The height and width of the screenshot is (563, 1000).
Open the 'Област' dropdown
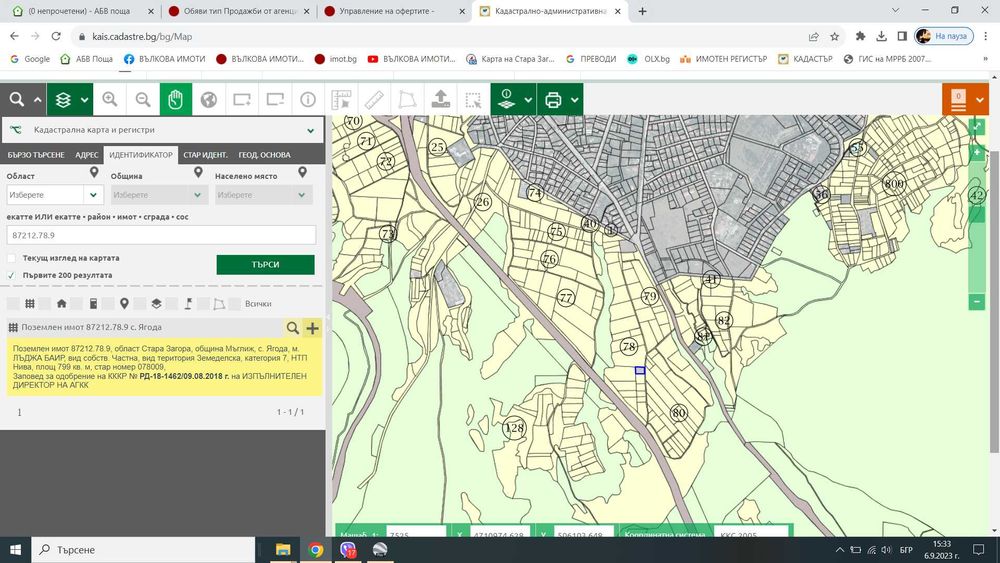tap(54, 195)
